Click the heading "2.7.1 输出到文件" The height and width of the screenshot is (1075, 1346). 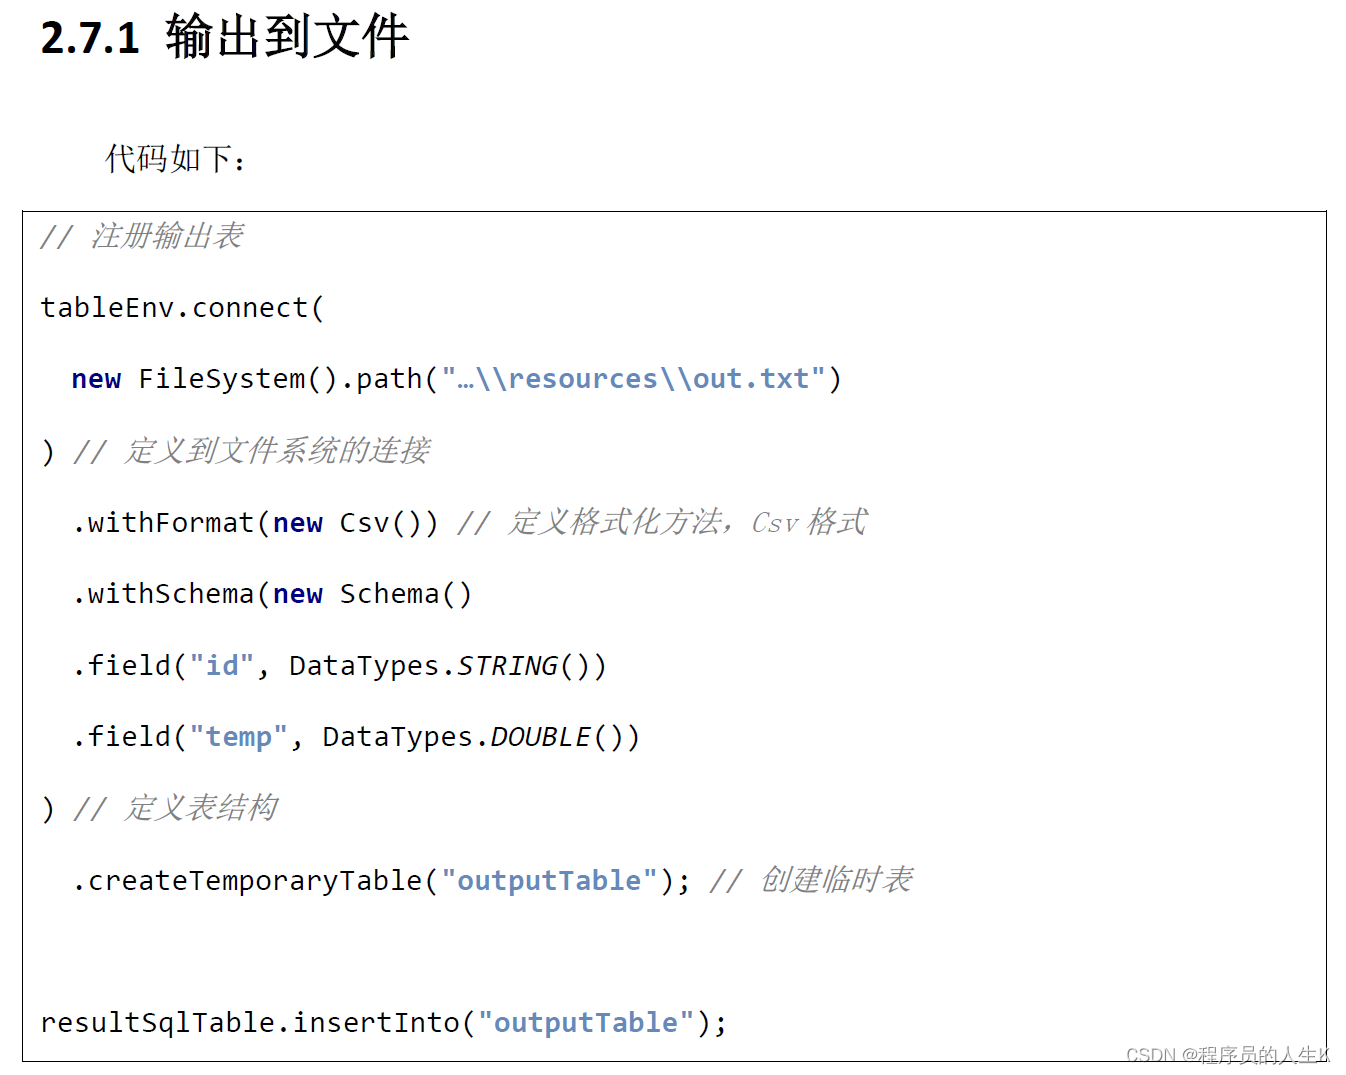coord(224,37)
